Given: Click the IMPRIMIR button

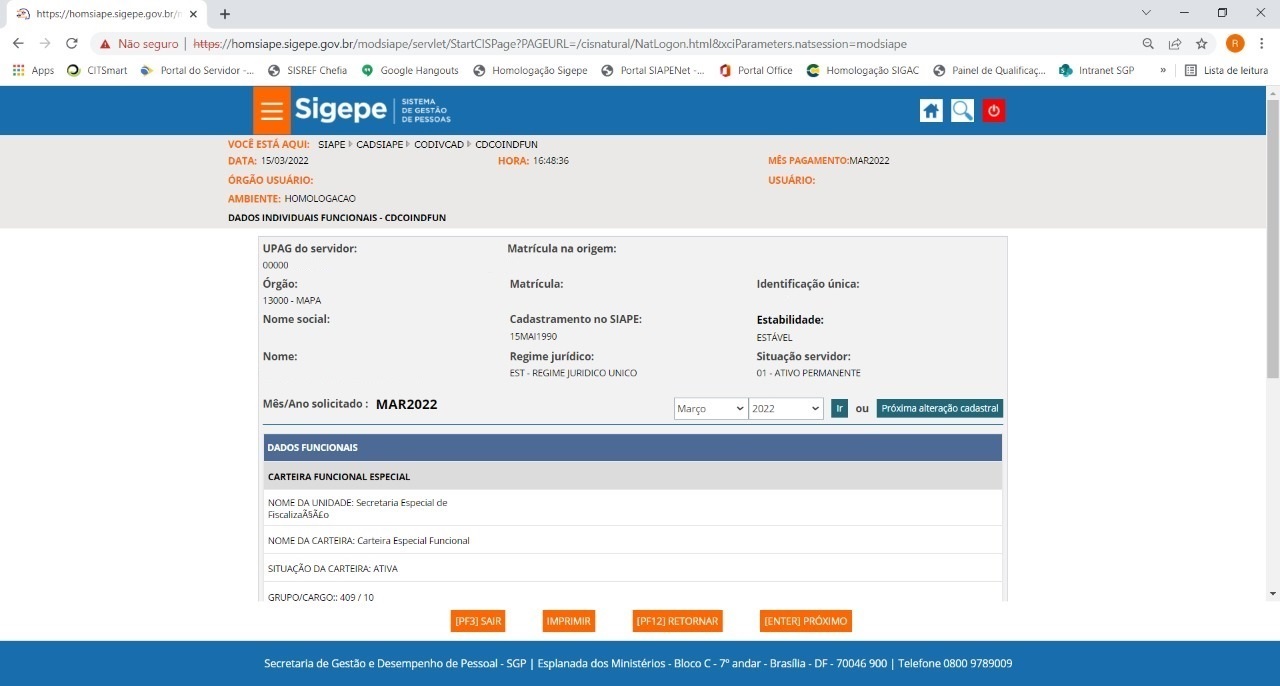Looking at the screenshot, I should coord(568,621).
